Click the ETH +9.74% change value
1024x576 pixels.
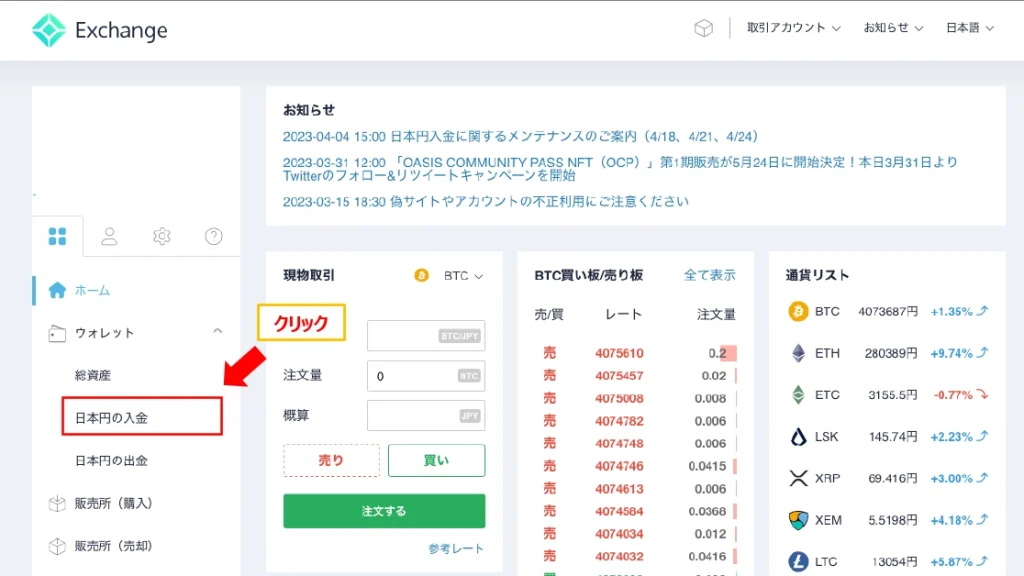[x=952, y=353]
